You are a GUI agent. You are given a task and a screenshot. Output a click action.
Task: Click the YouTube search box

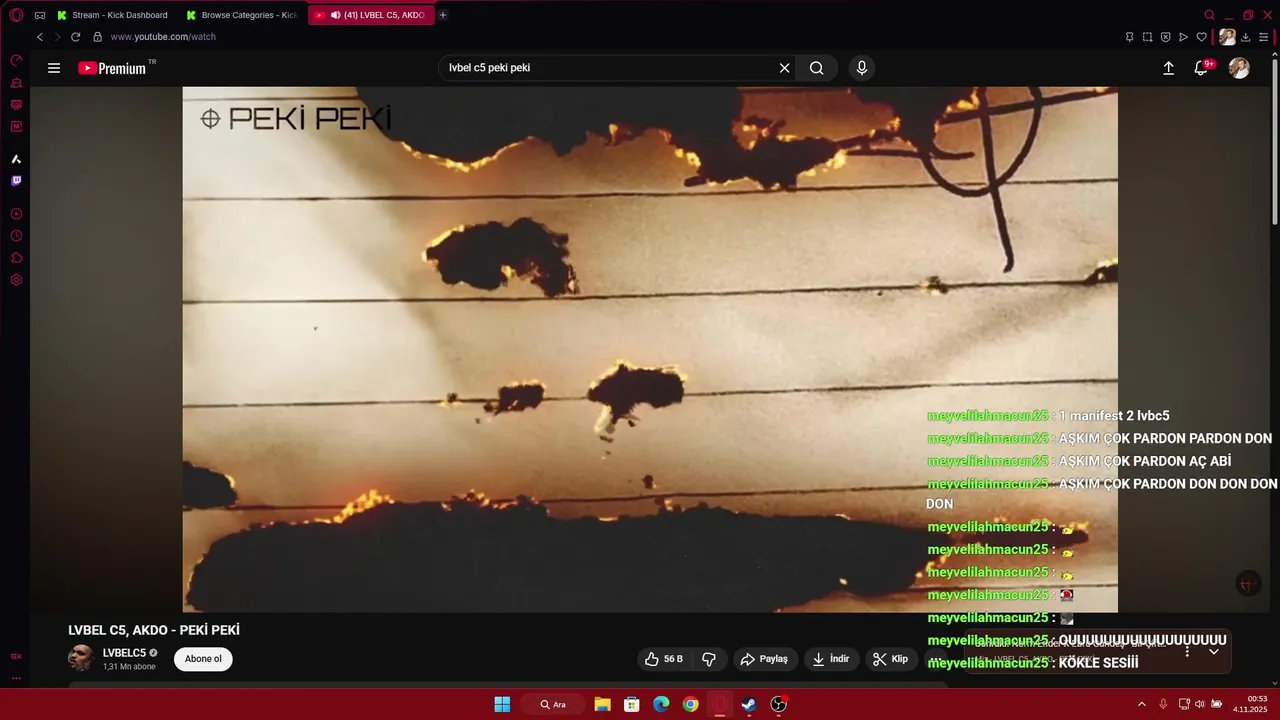tap(610, 68)
